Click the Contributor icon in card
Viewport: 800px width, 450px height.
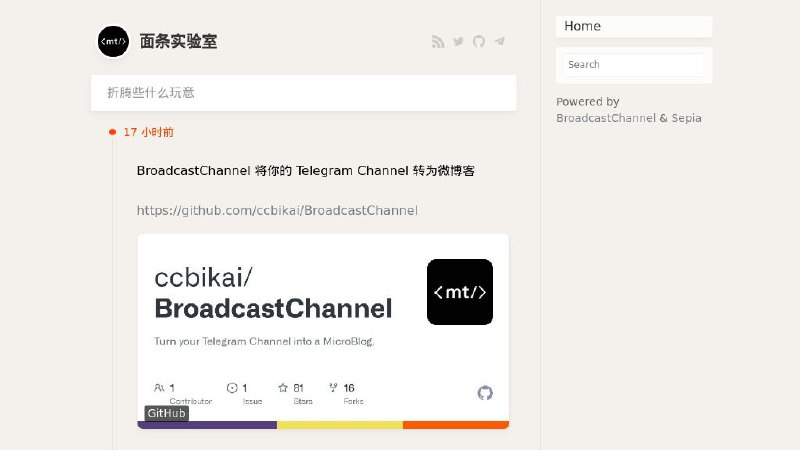pyautogui.click(x=160, y=388)
